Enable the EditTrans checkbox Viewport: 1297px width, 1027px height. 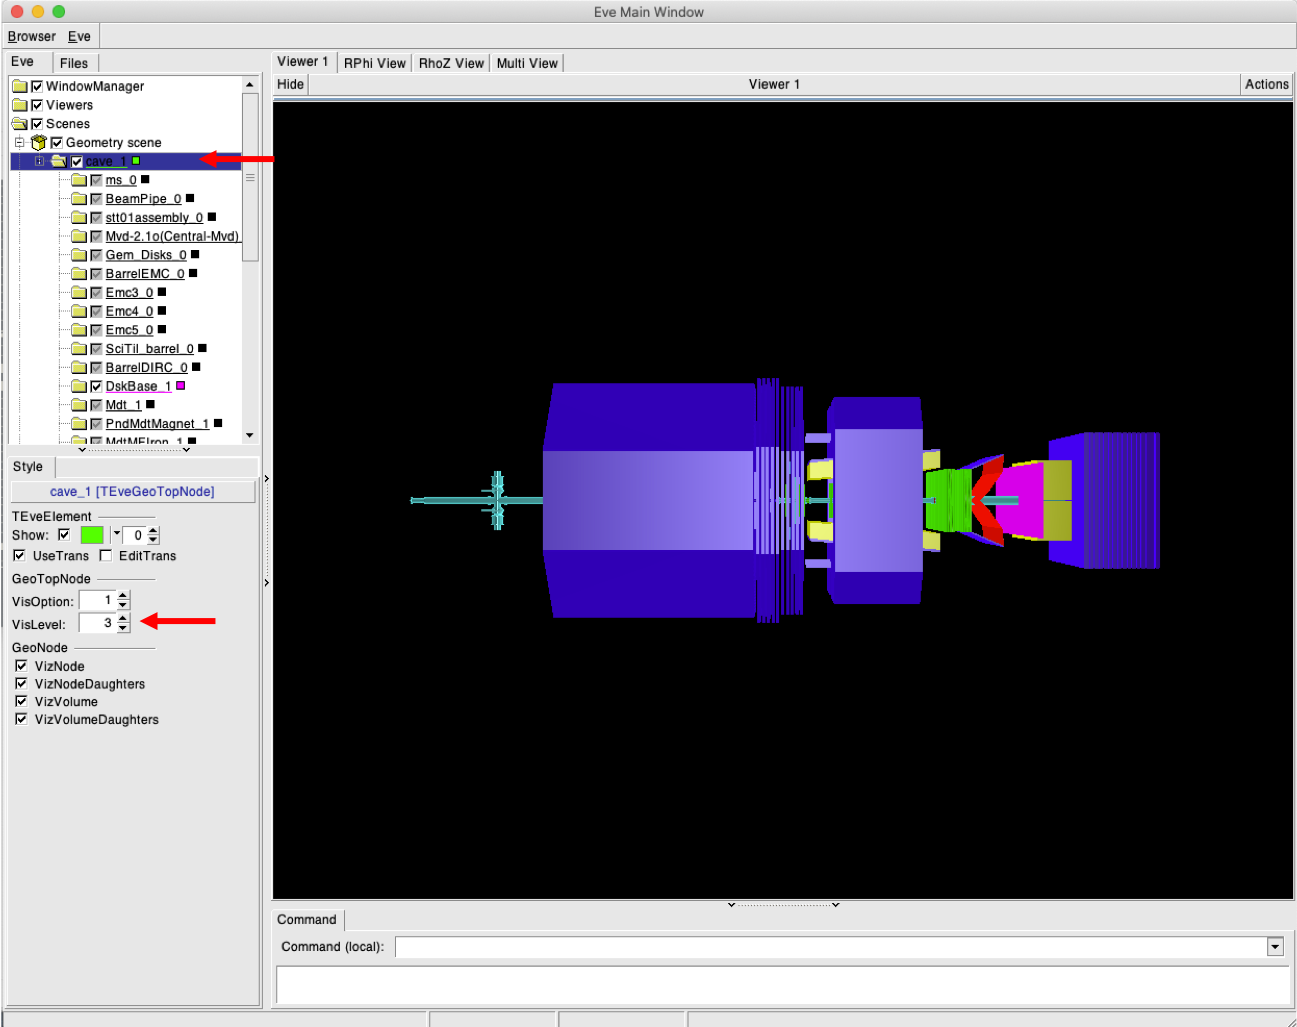pos(106,556)
